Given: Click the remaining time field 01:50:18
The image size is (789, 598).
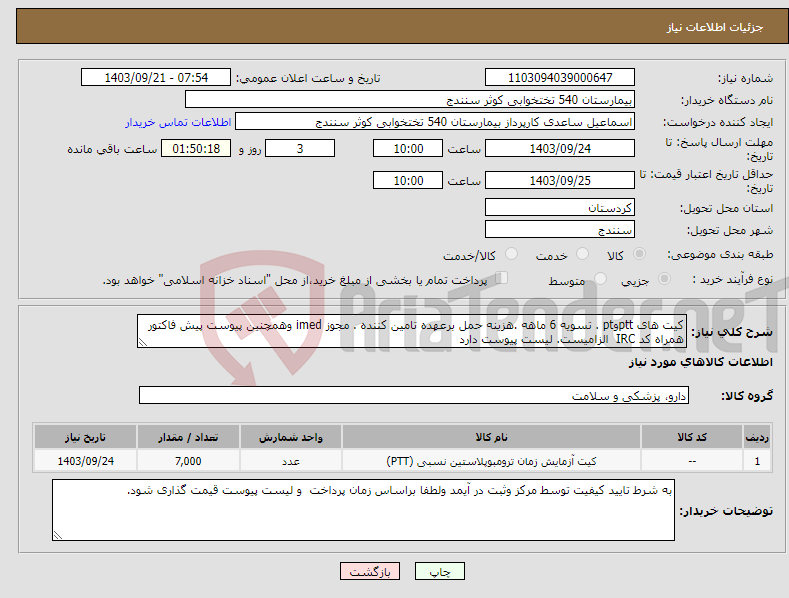Looking at the screenshot, I should tap(196, 148).
